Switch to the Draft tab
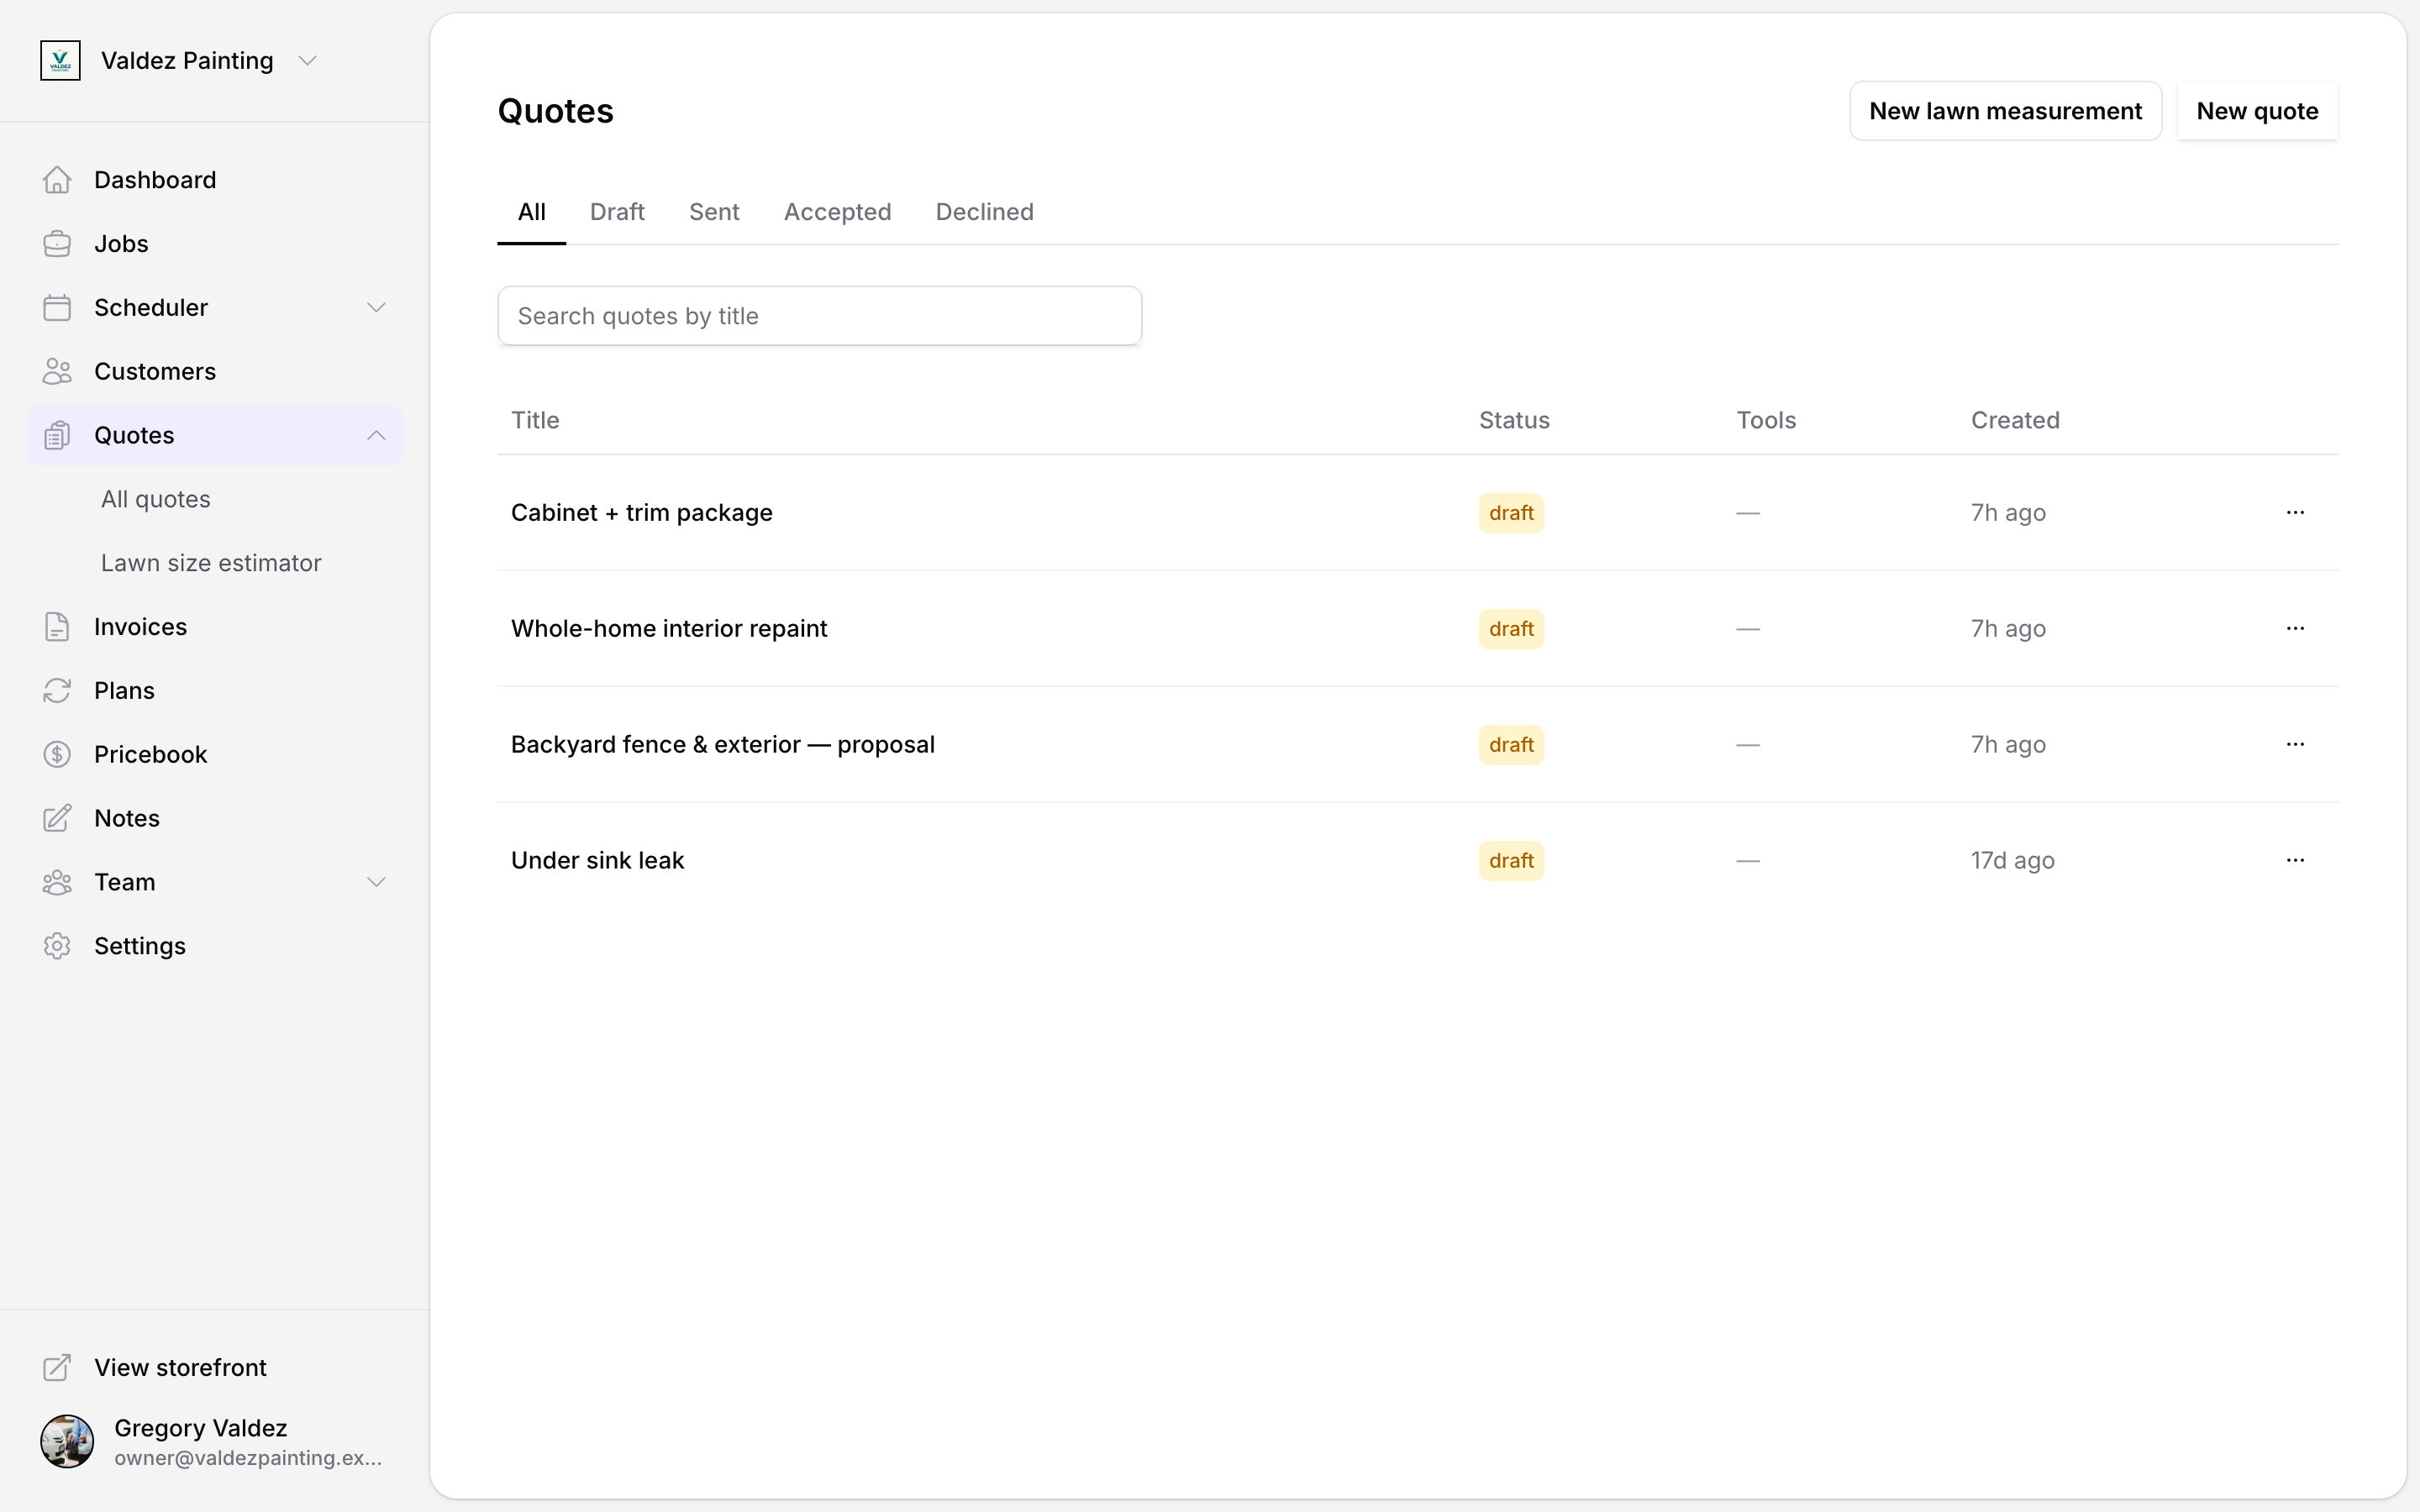2420x1512 pixels. click(617, 212)
